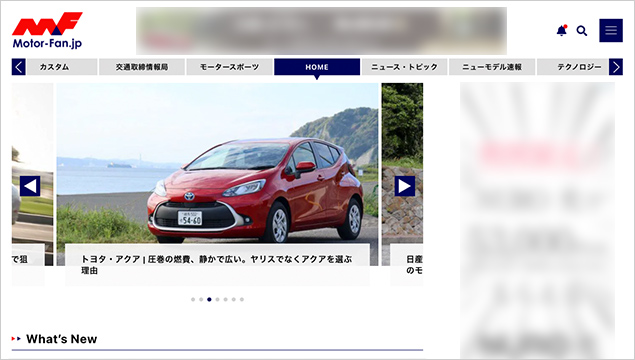Viewport: 635px width, 360px height.
Task: Select the HOME tab
Action: pyautogui.click(x=317, y=67)
